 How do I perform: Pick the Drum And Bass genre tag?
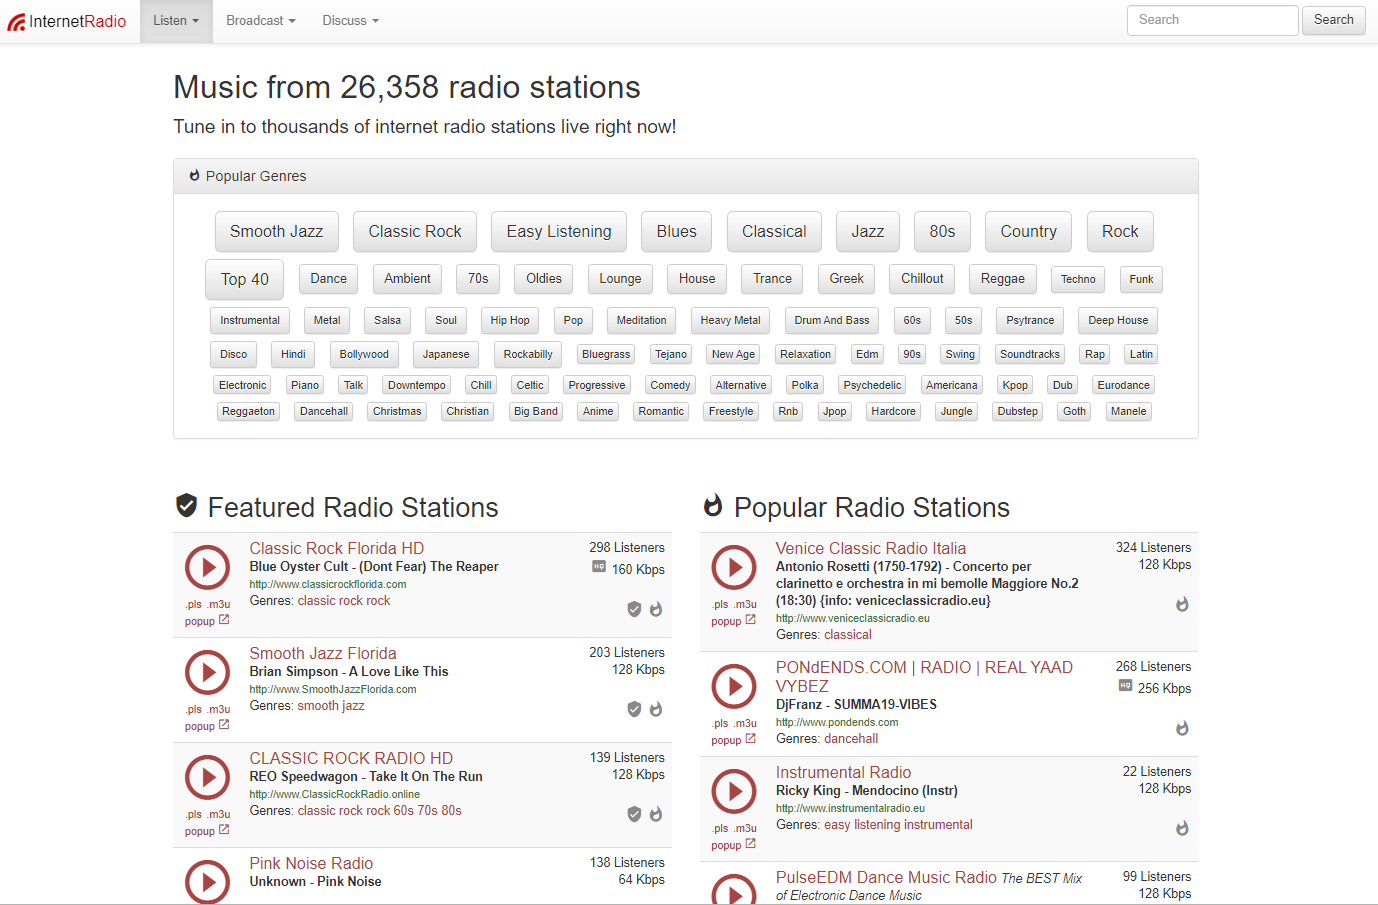[x=832, y=320]
